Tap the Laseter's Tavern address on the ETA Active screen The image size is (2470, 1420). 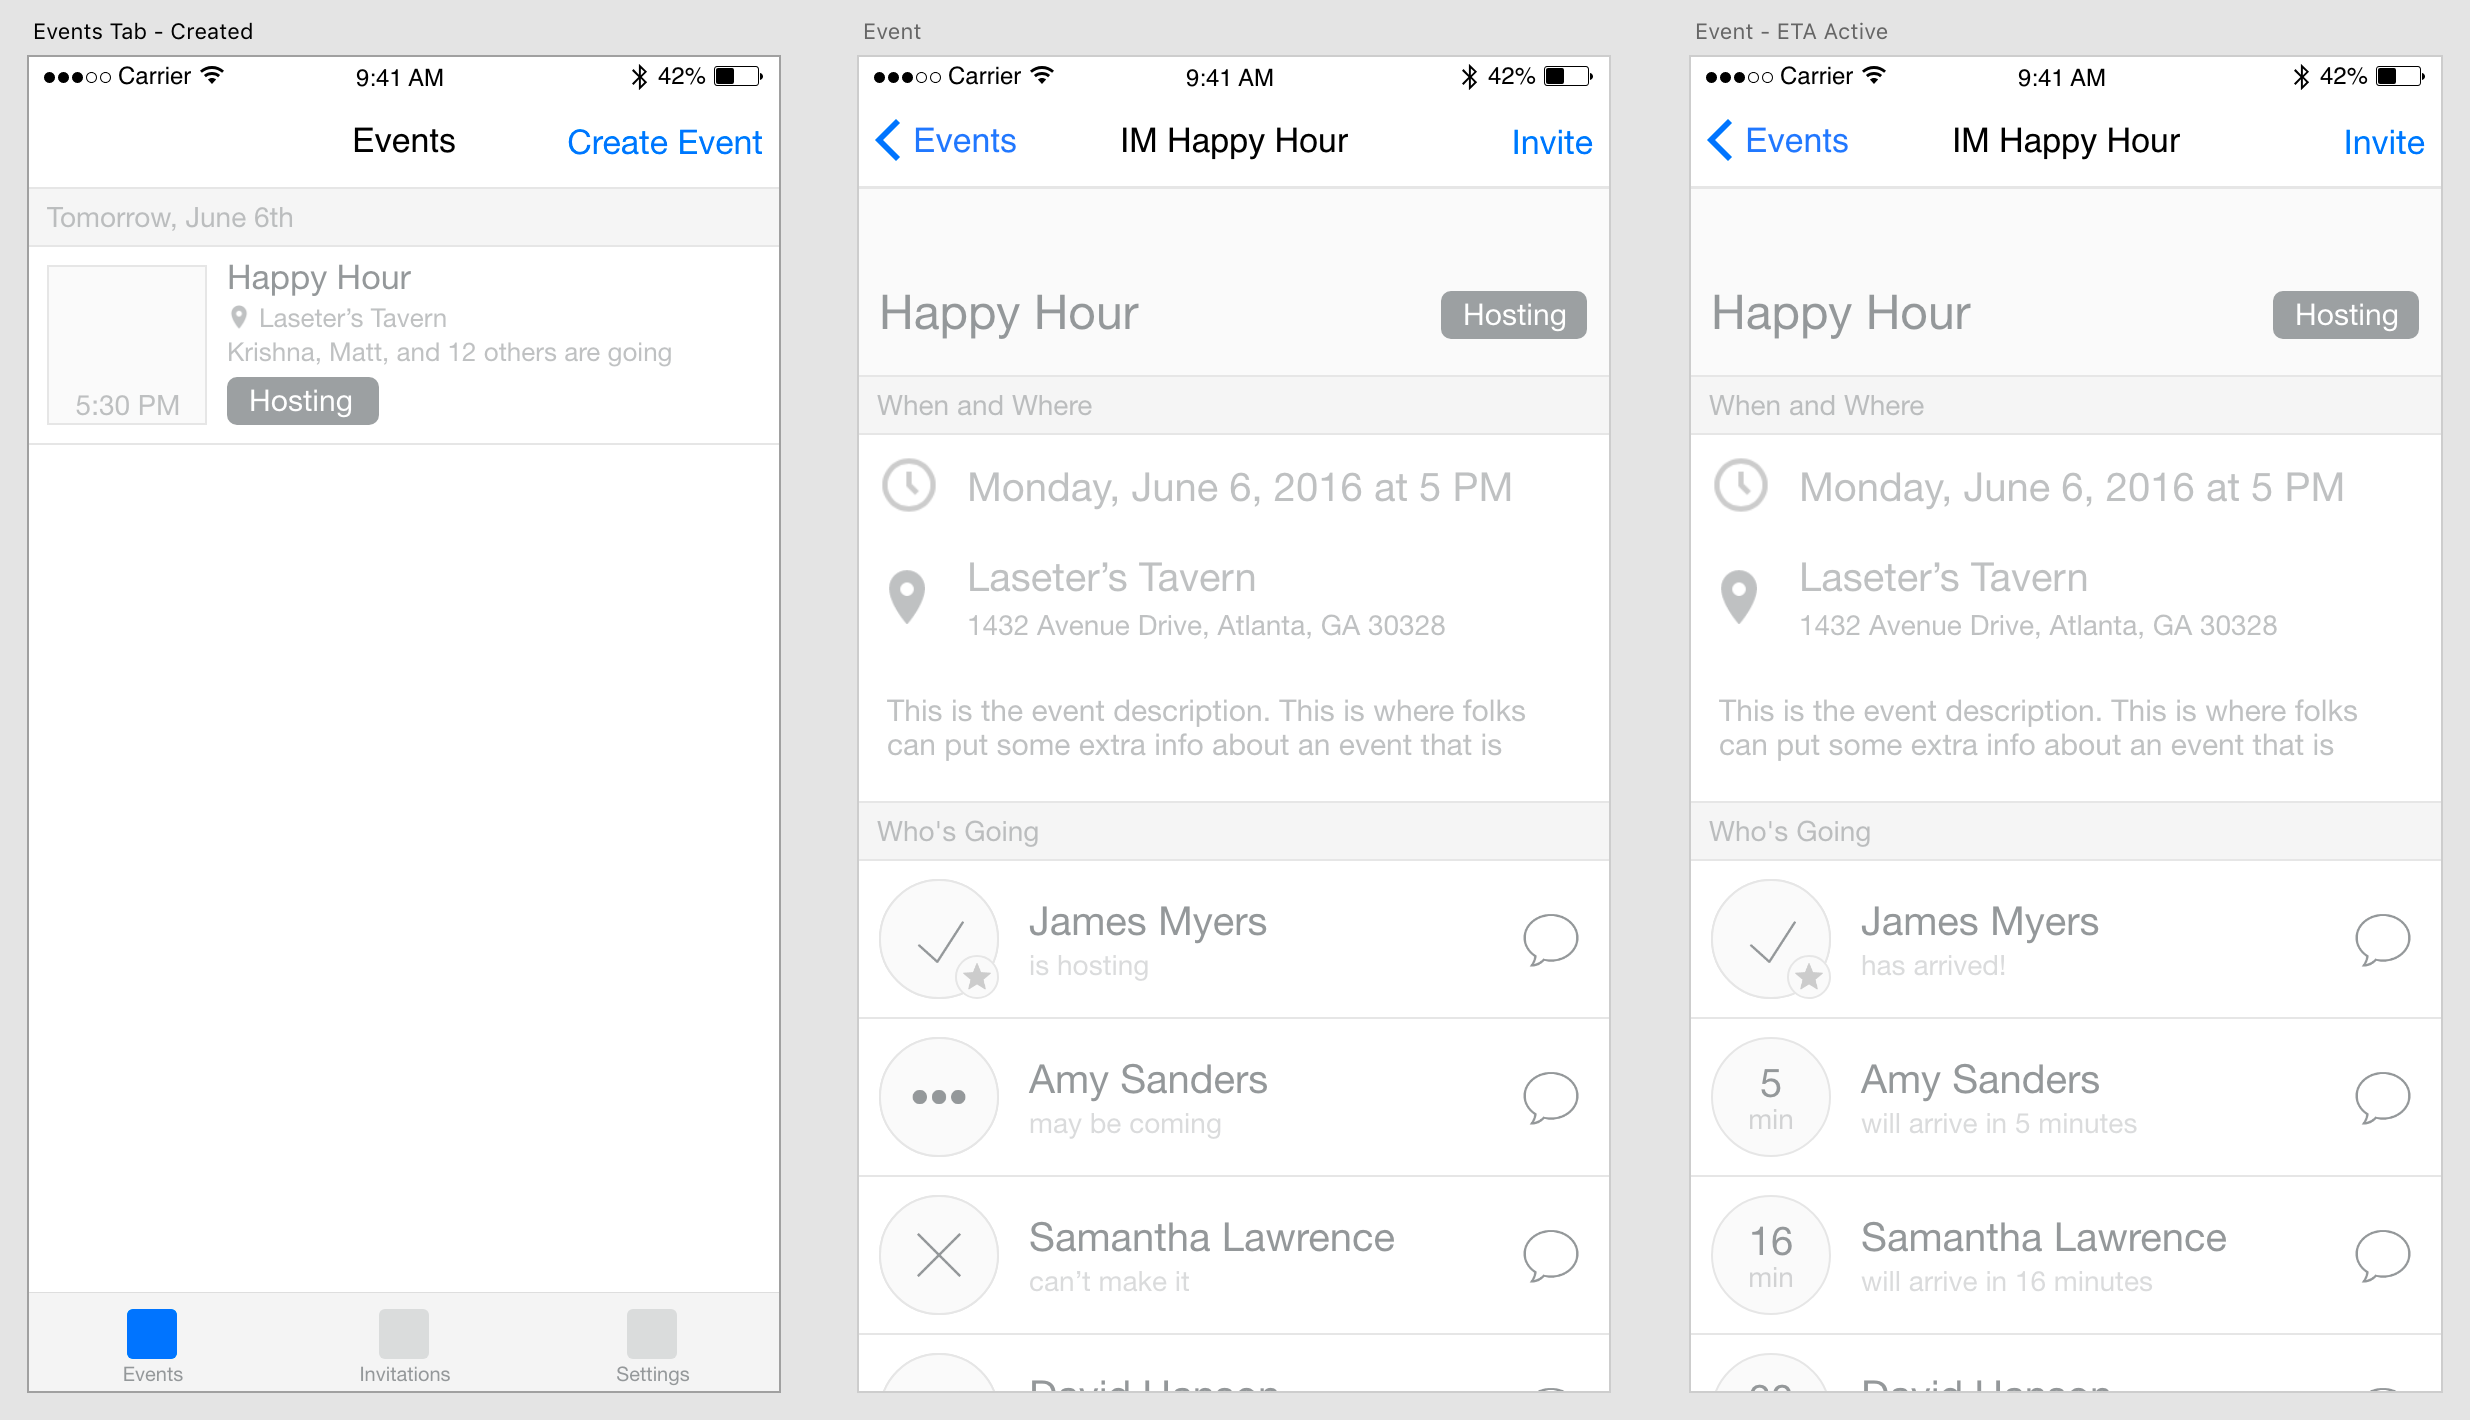pyautogui.click(x=2038, y=626)
